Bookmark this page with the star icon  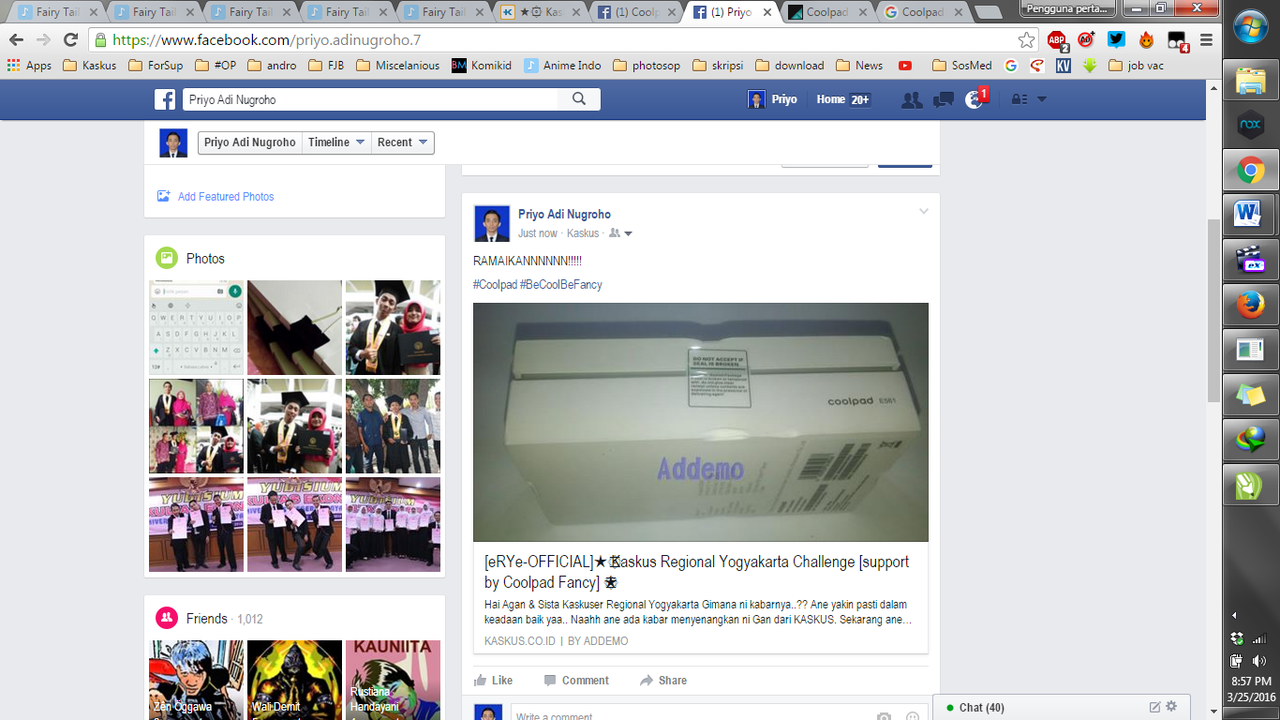(1027, 40)
